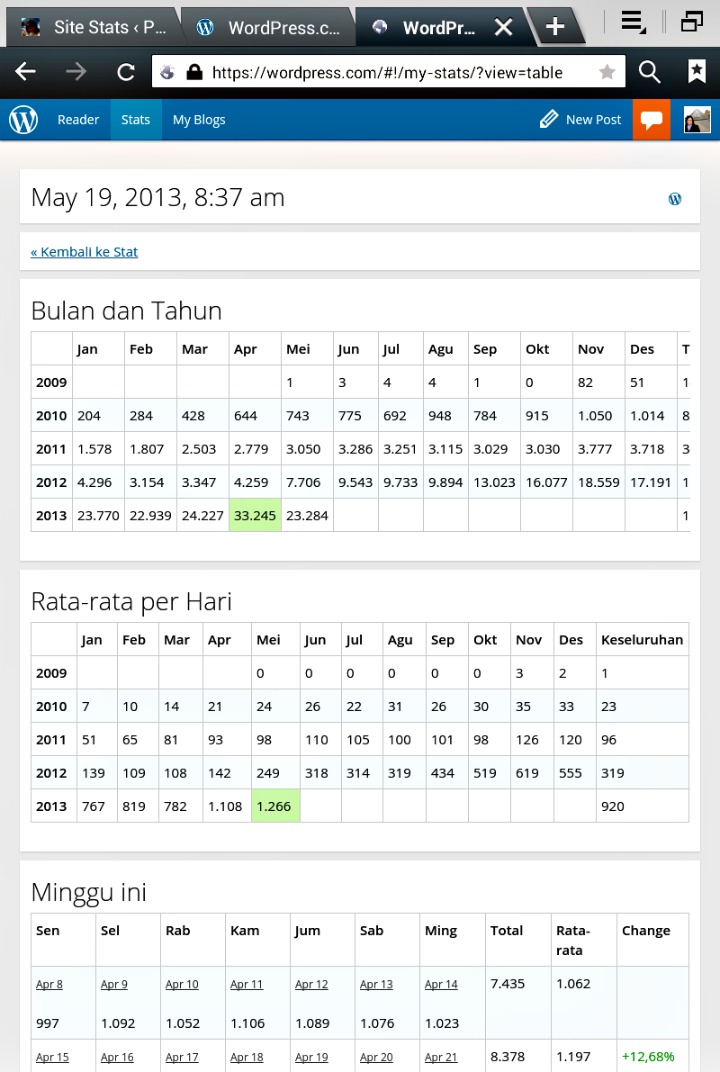Open the bookmarks ribbon icon
720x1072 pixels.
coord(697,71)
